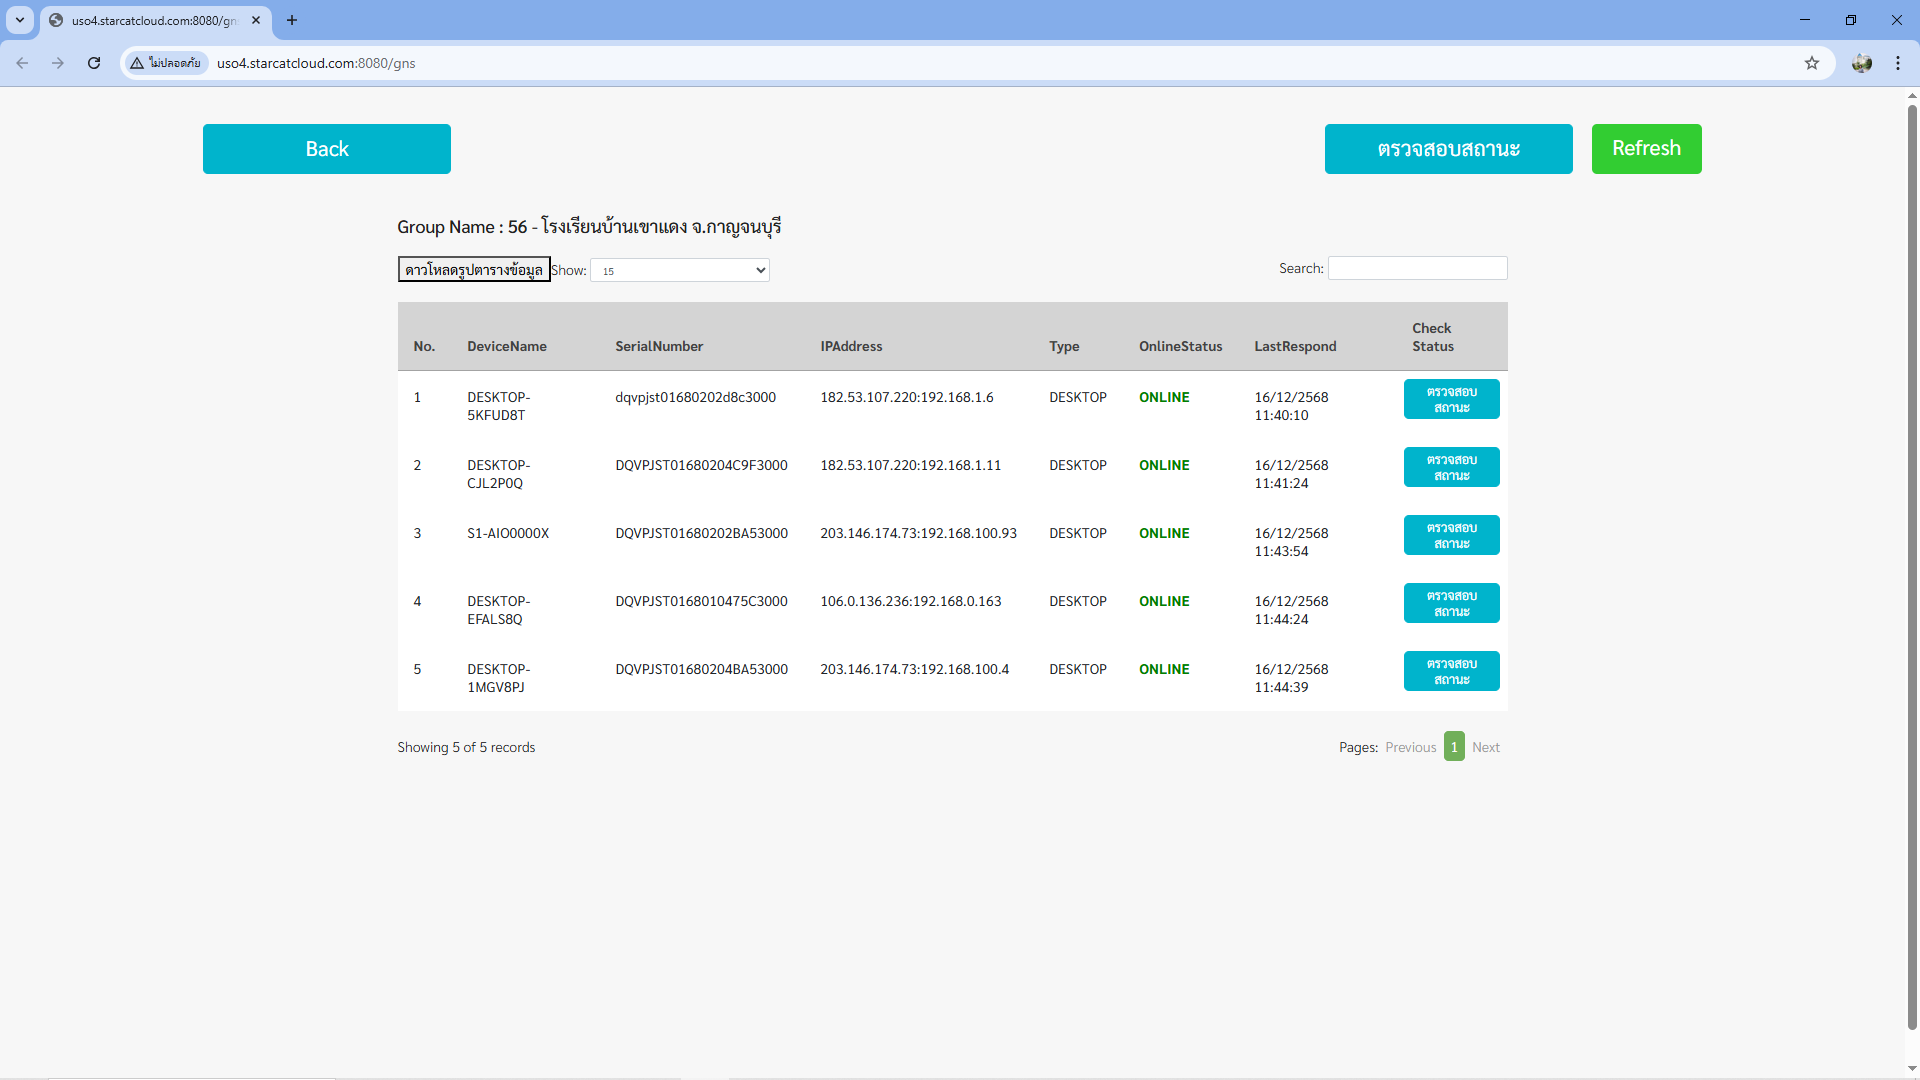Close the uso4.starcatcloud.com tab
Screen dimensions: 1920x1080
256,20
